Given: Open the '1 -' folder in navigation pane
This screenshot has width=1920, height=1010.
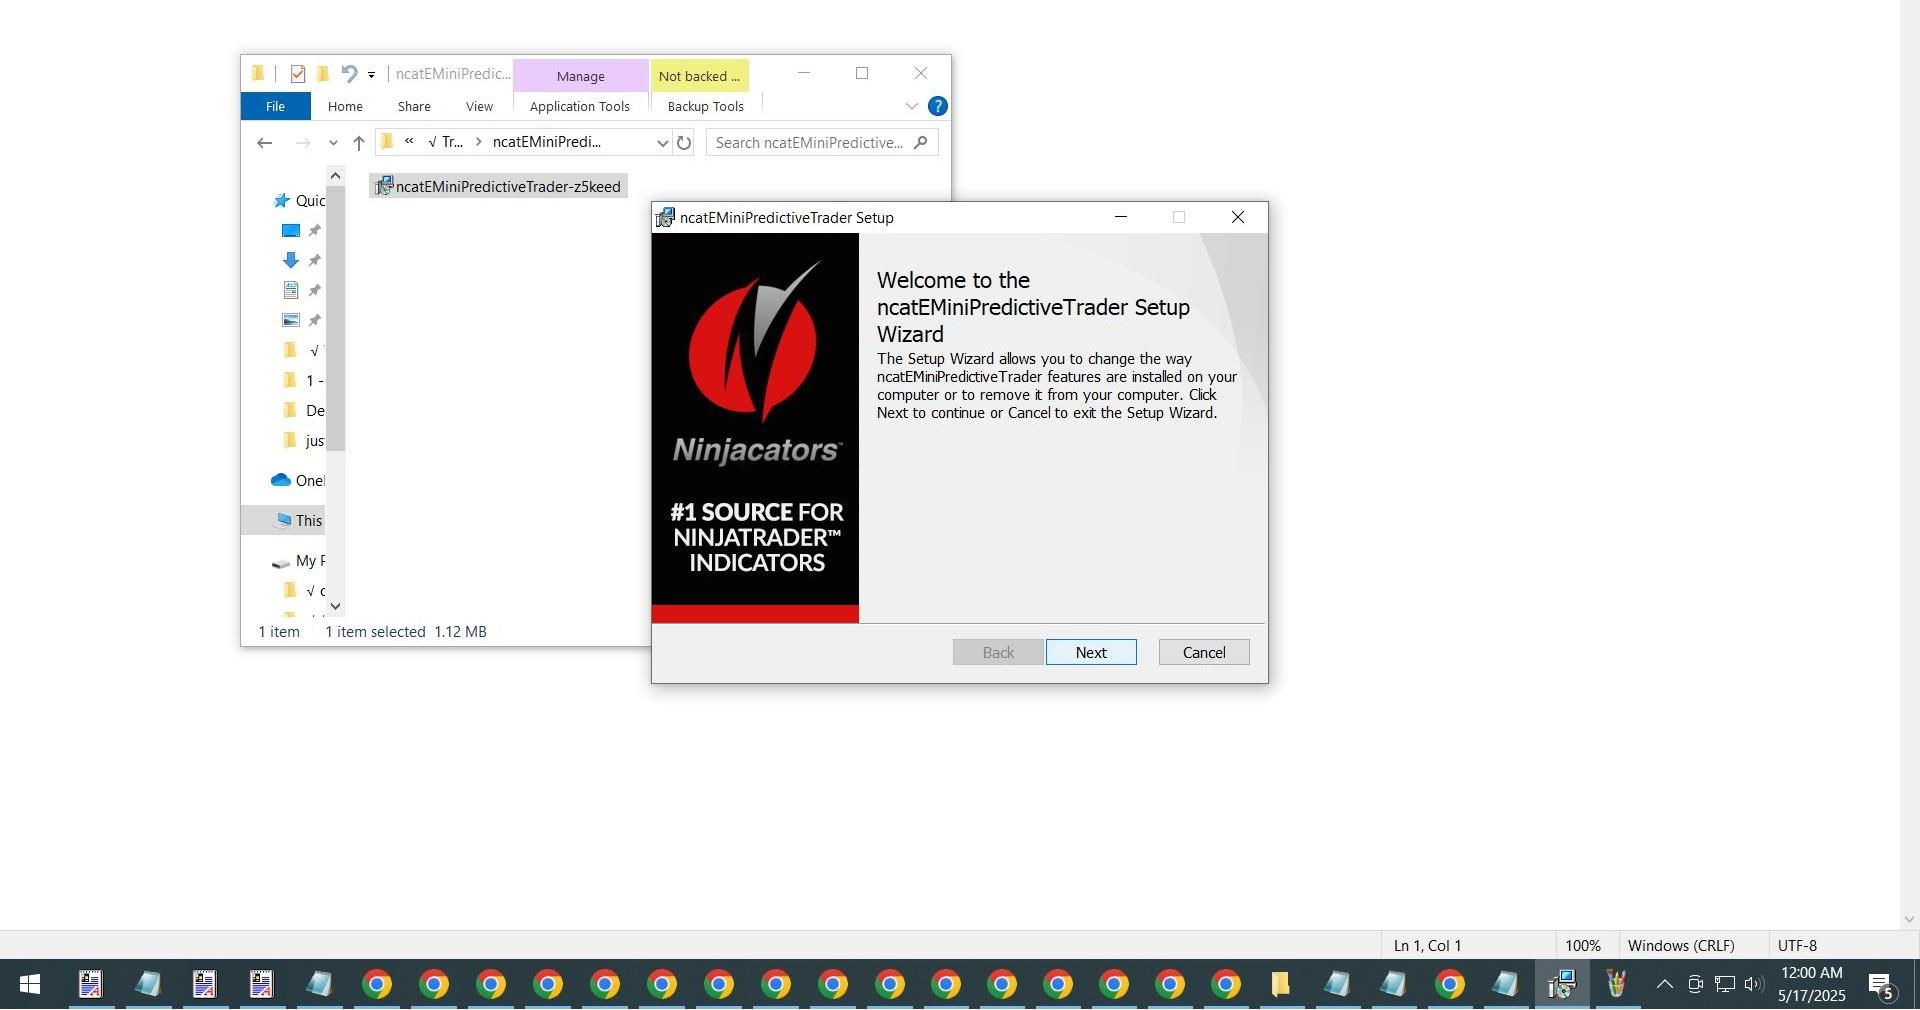Looking at the screenshot, I should [x=304, y=380].
